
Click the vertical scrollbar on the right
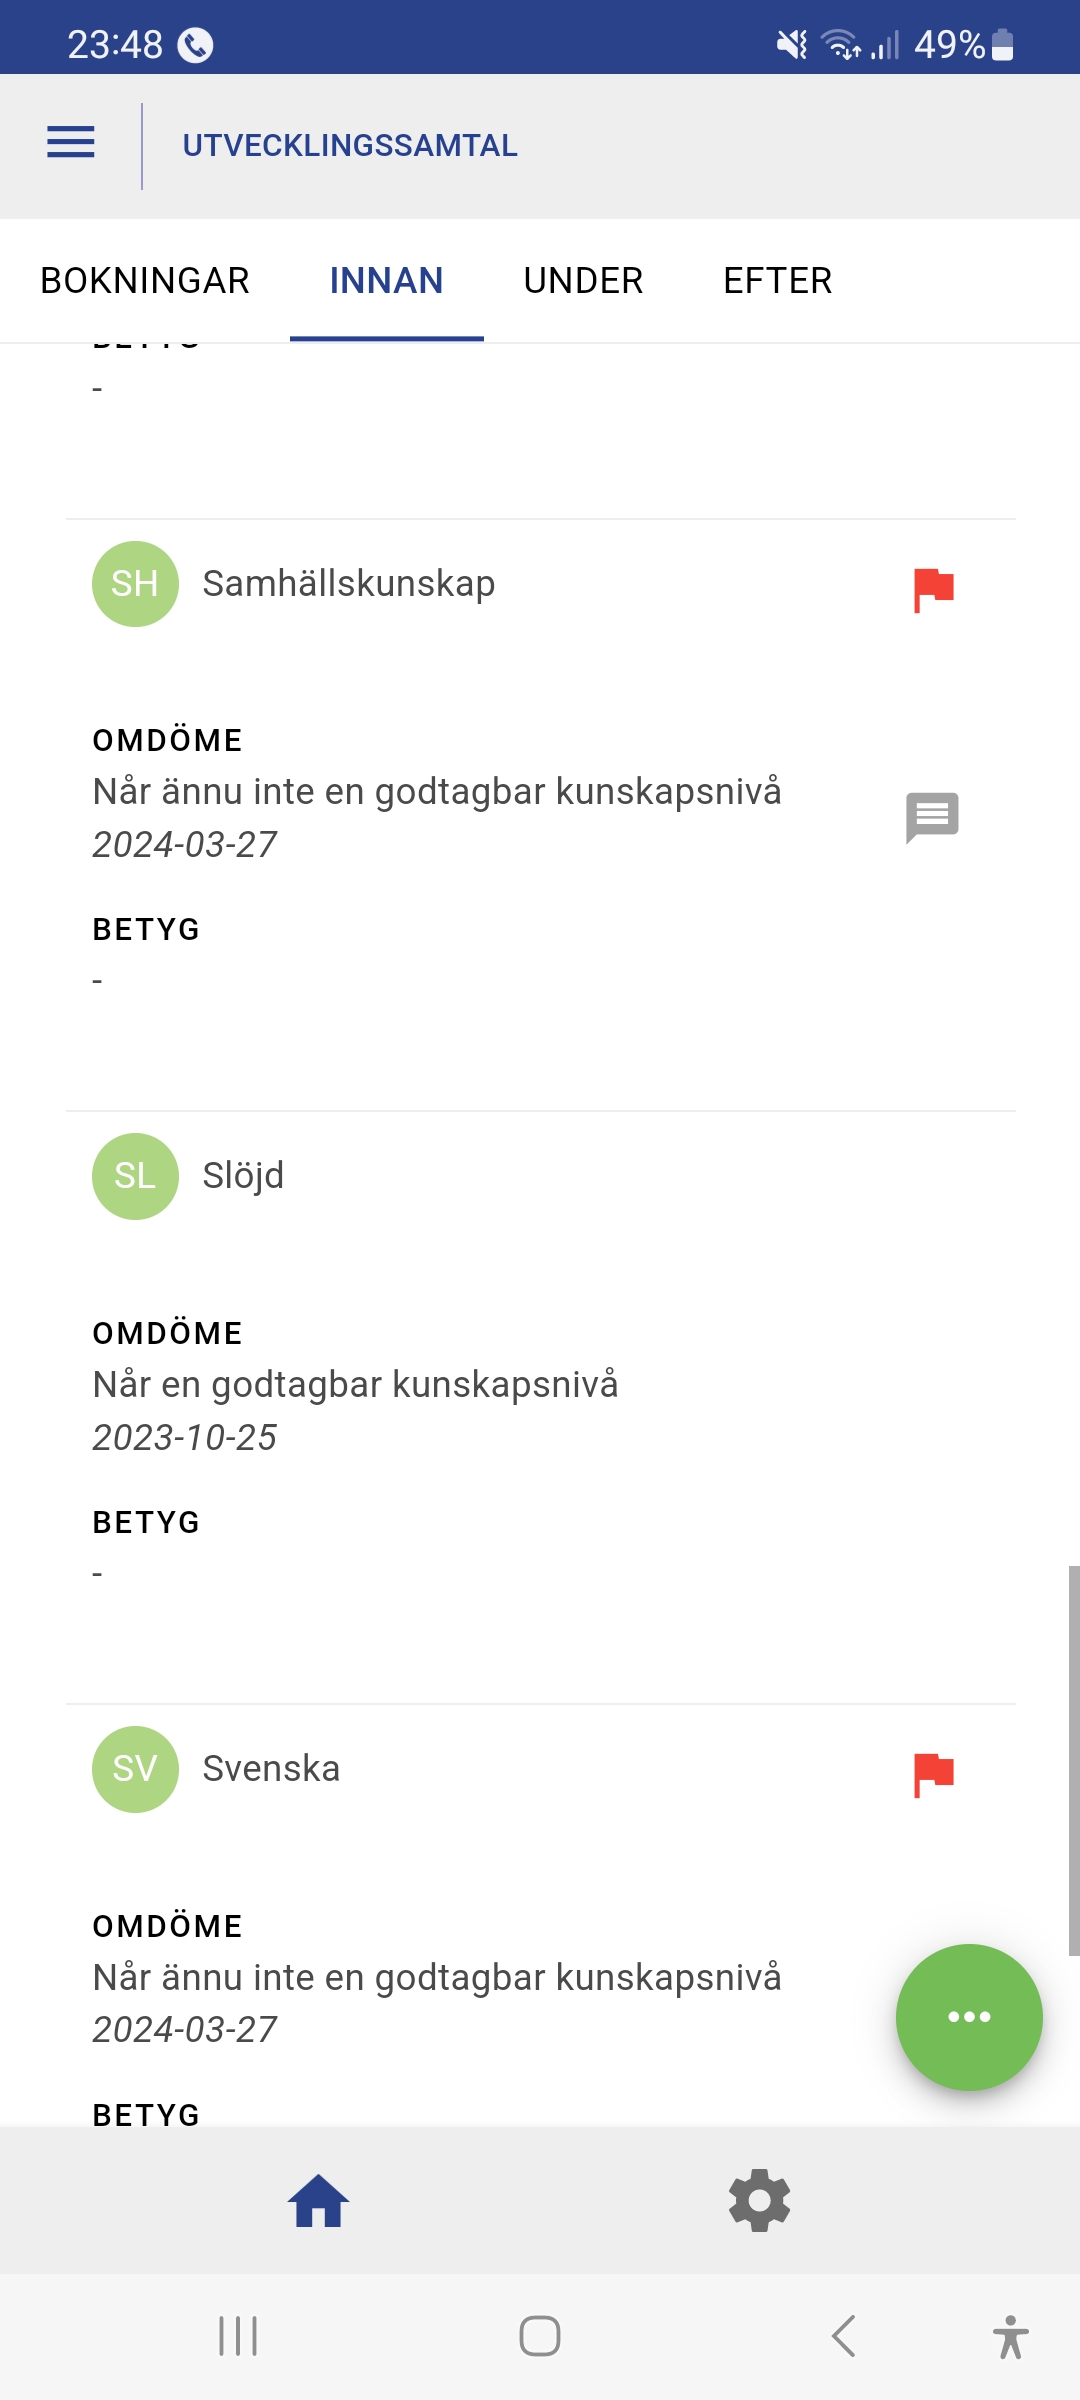point(1073,1760)
